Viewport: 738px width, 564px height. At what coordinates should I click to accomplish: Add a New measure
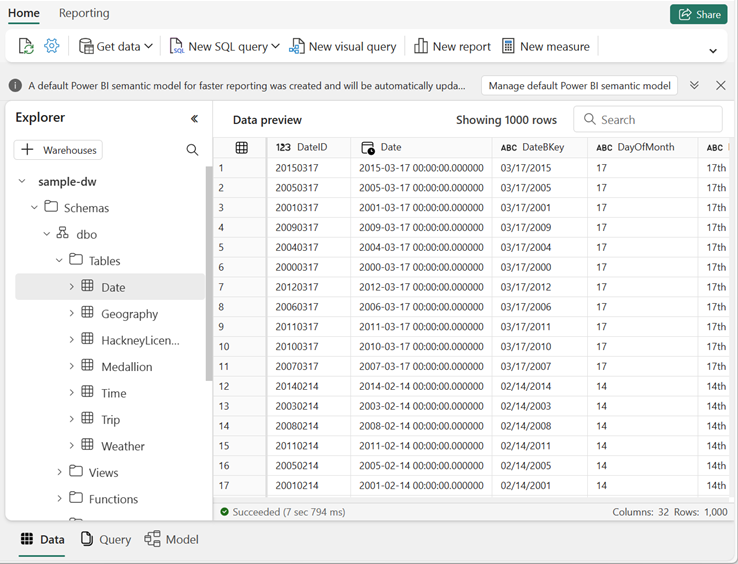tap(545, 46)
